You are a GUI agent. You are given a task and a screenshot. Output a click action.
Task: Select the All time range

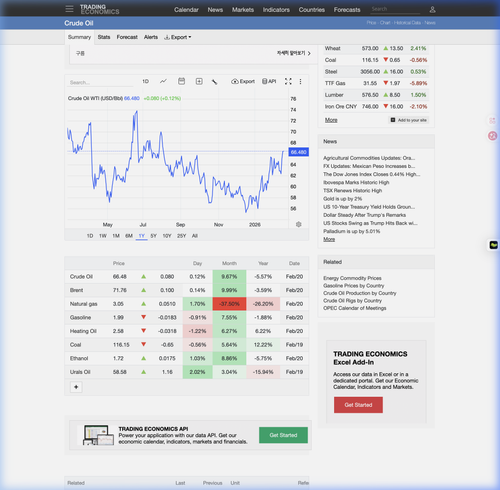pos(195,236)
